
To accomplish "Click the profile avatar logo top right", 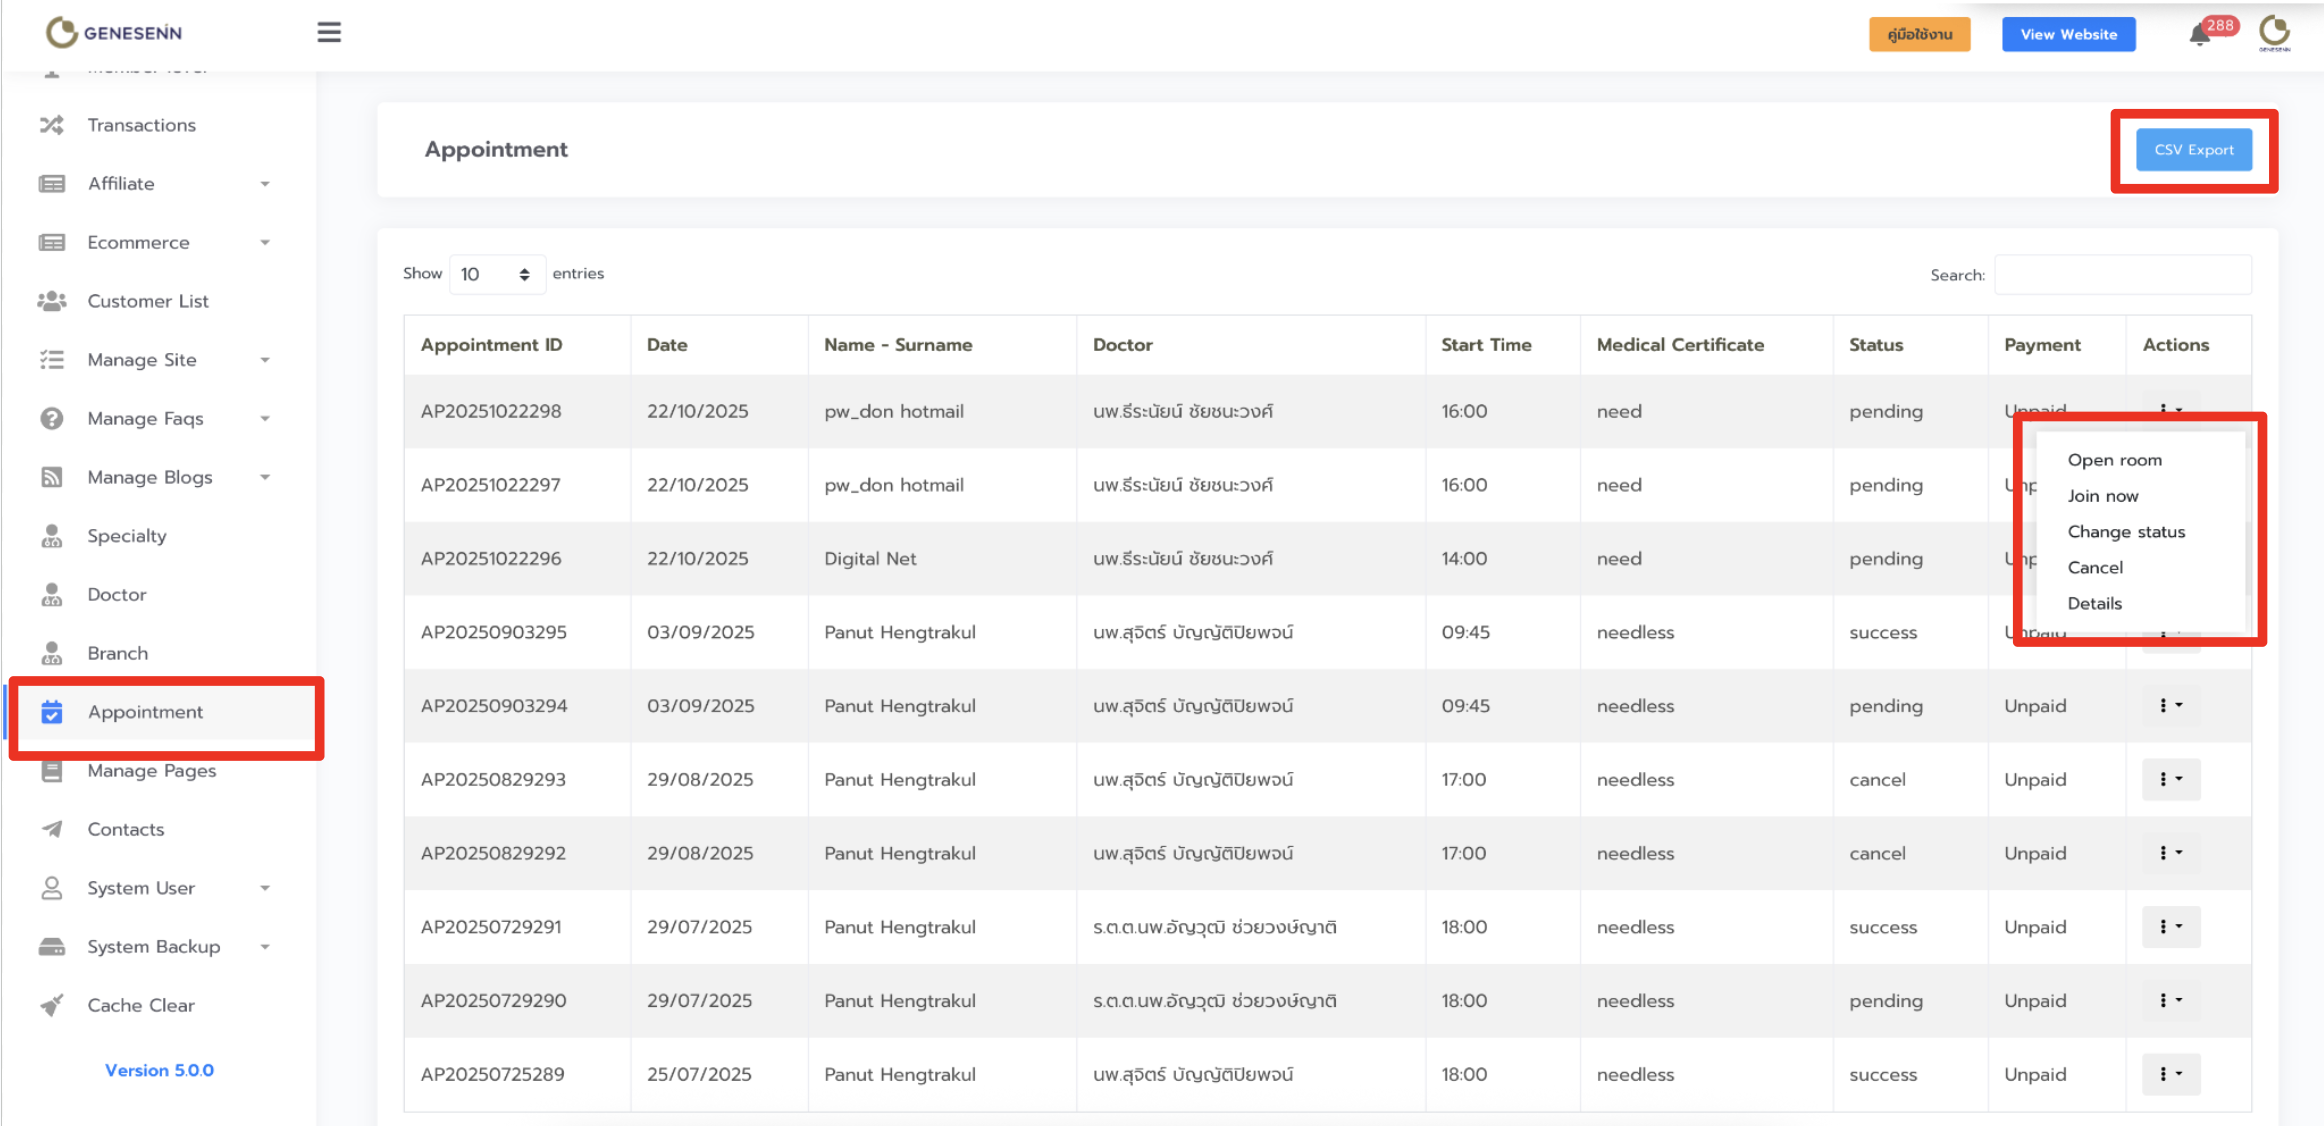I will tap(2274, 33).
